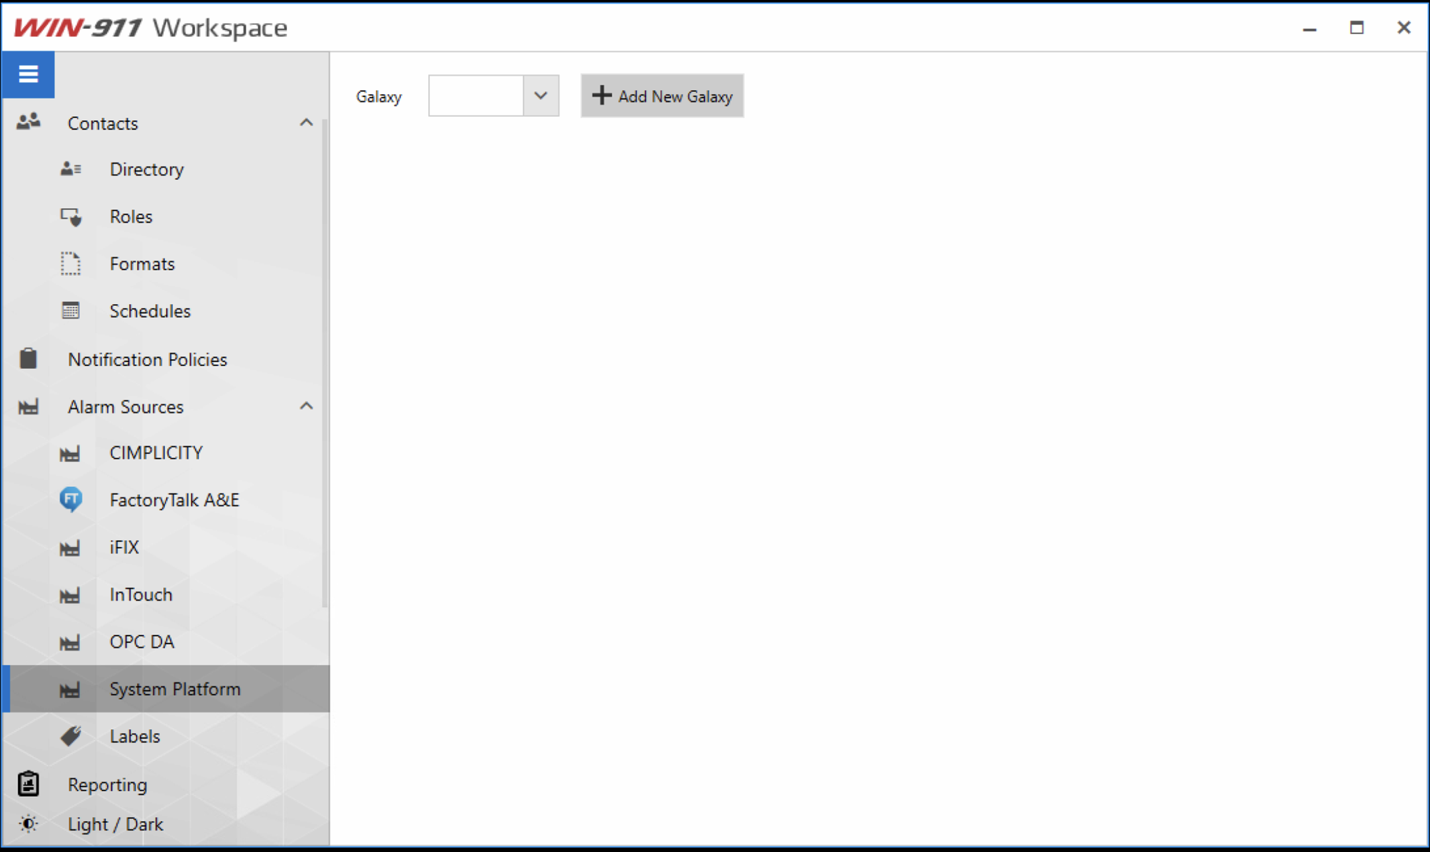Minimize the WIN-911 Workspace window

click(1310, 28)
